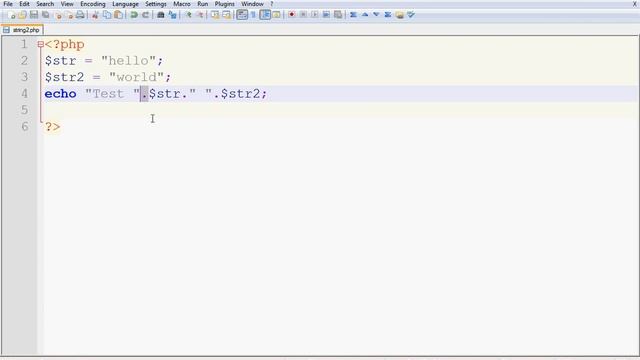Click the Stop Recording macro icon

303,15
